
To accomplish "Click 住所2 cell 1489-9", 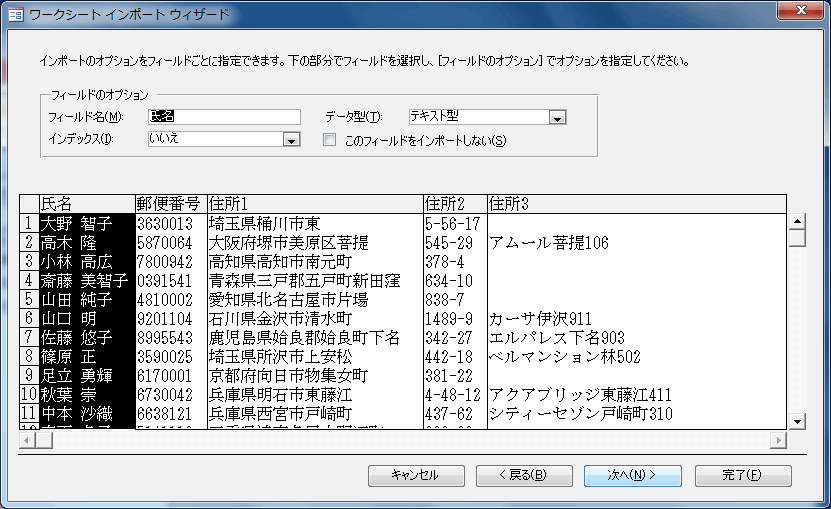I will click(455, 319).
